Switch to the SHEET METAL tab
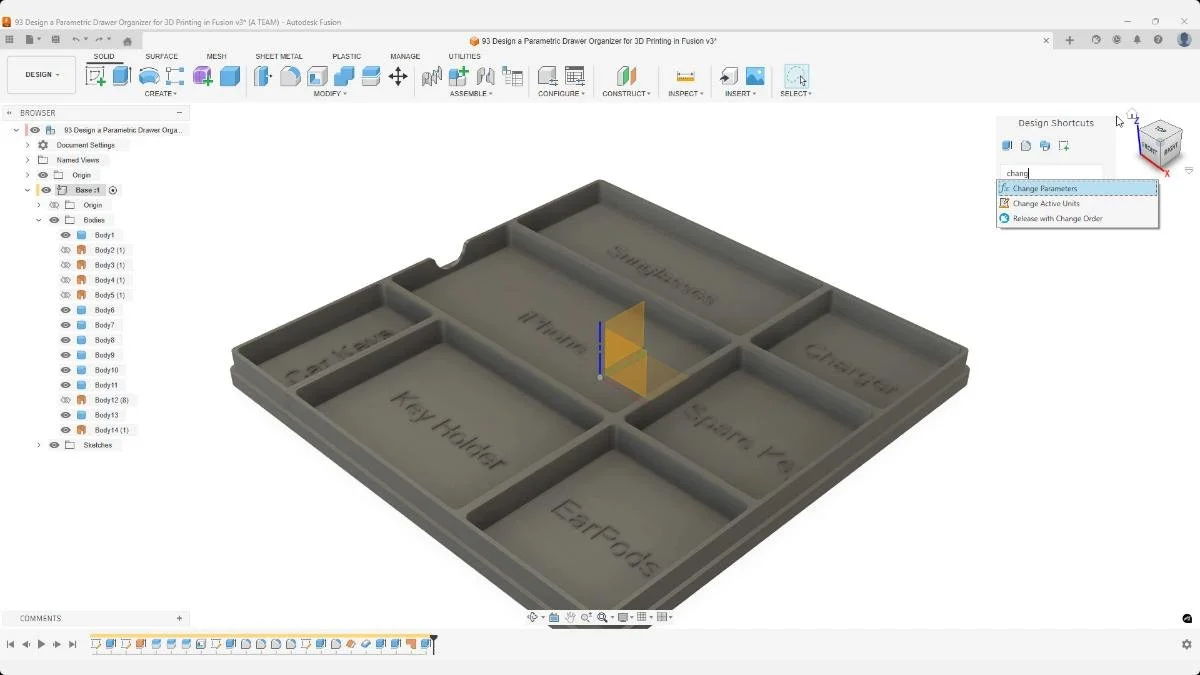The height and width of the screenshot is (675, 1200). click(279, 57)
